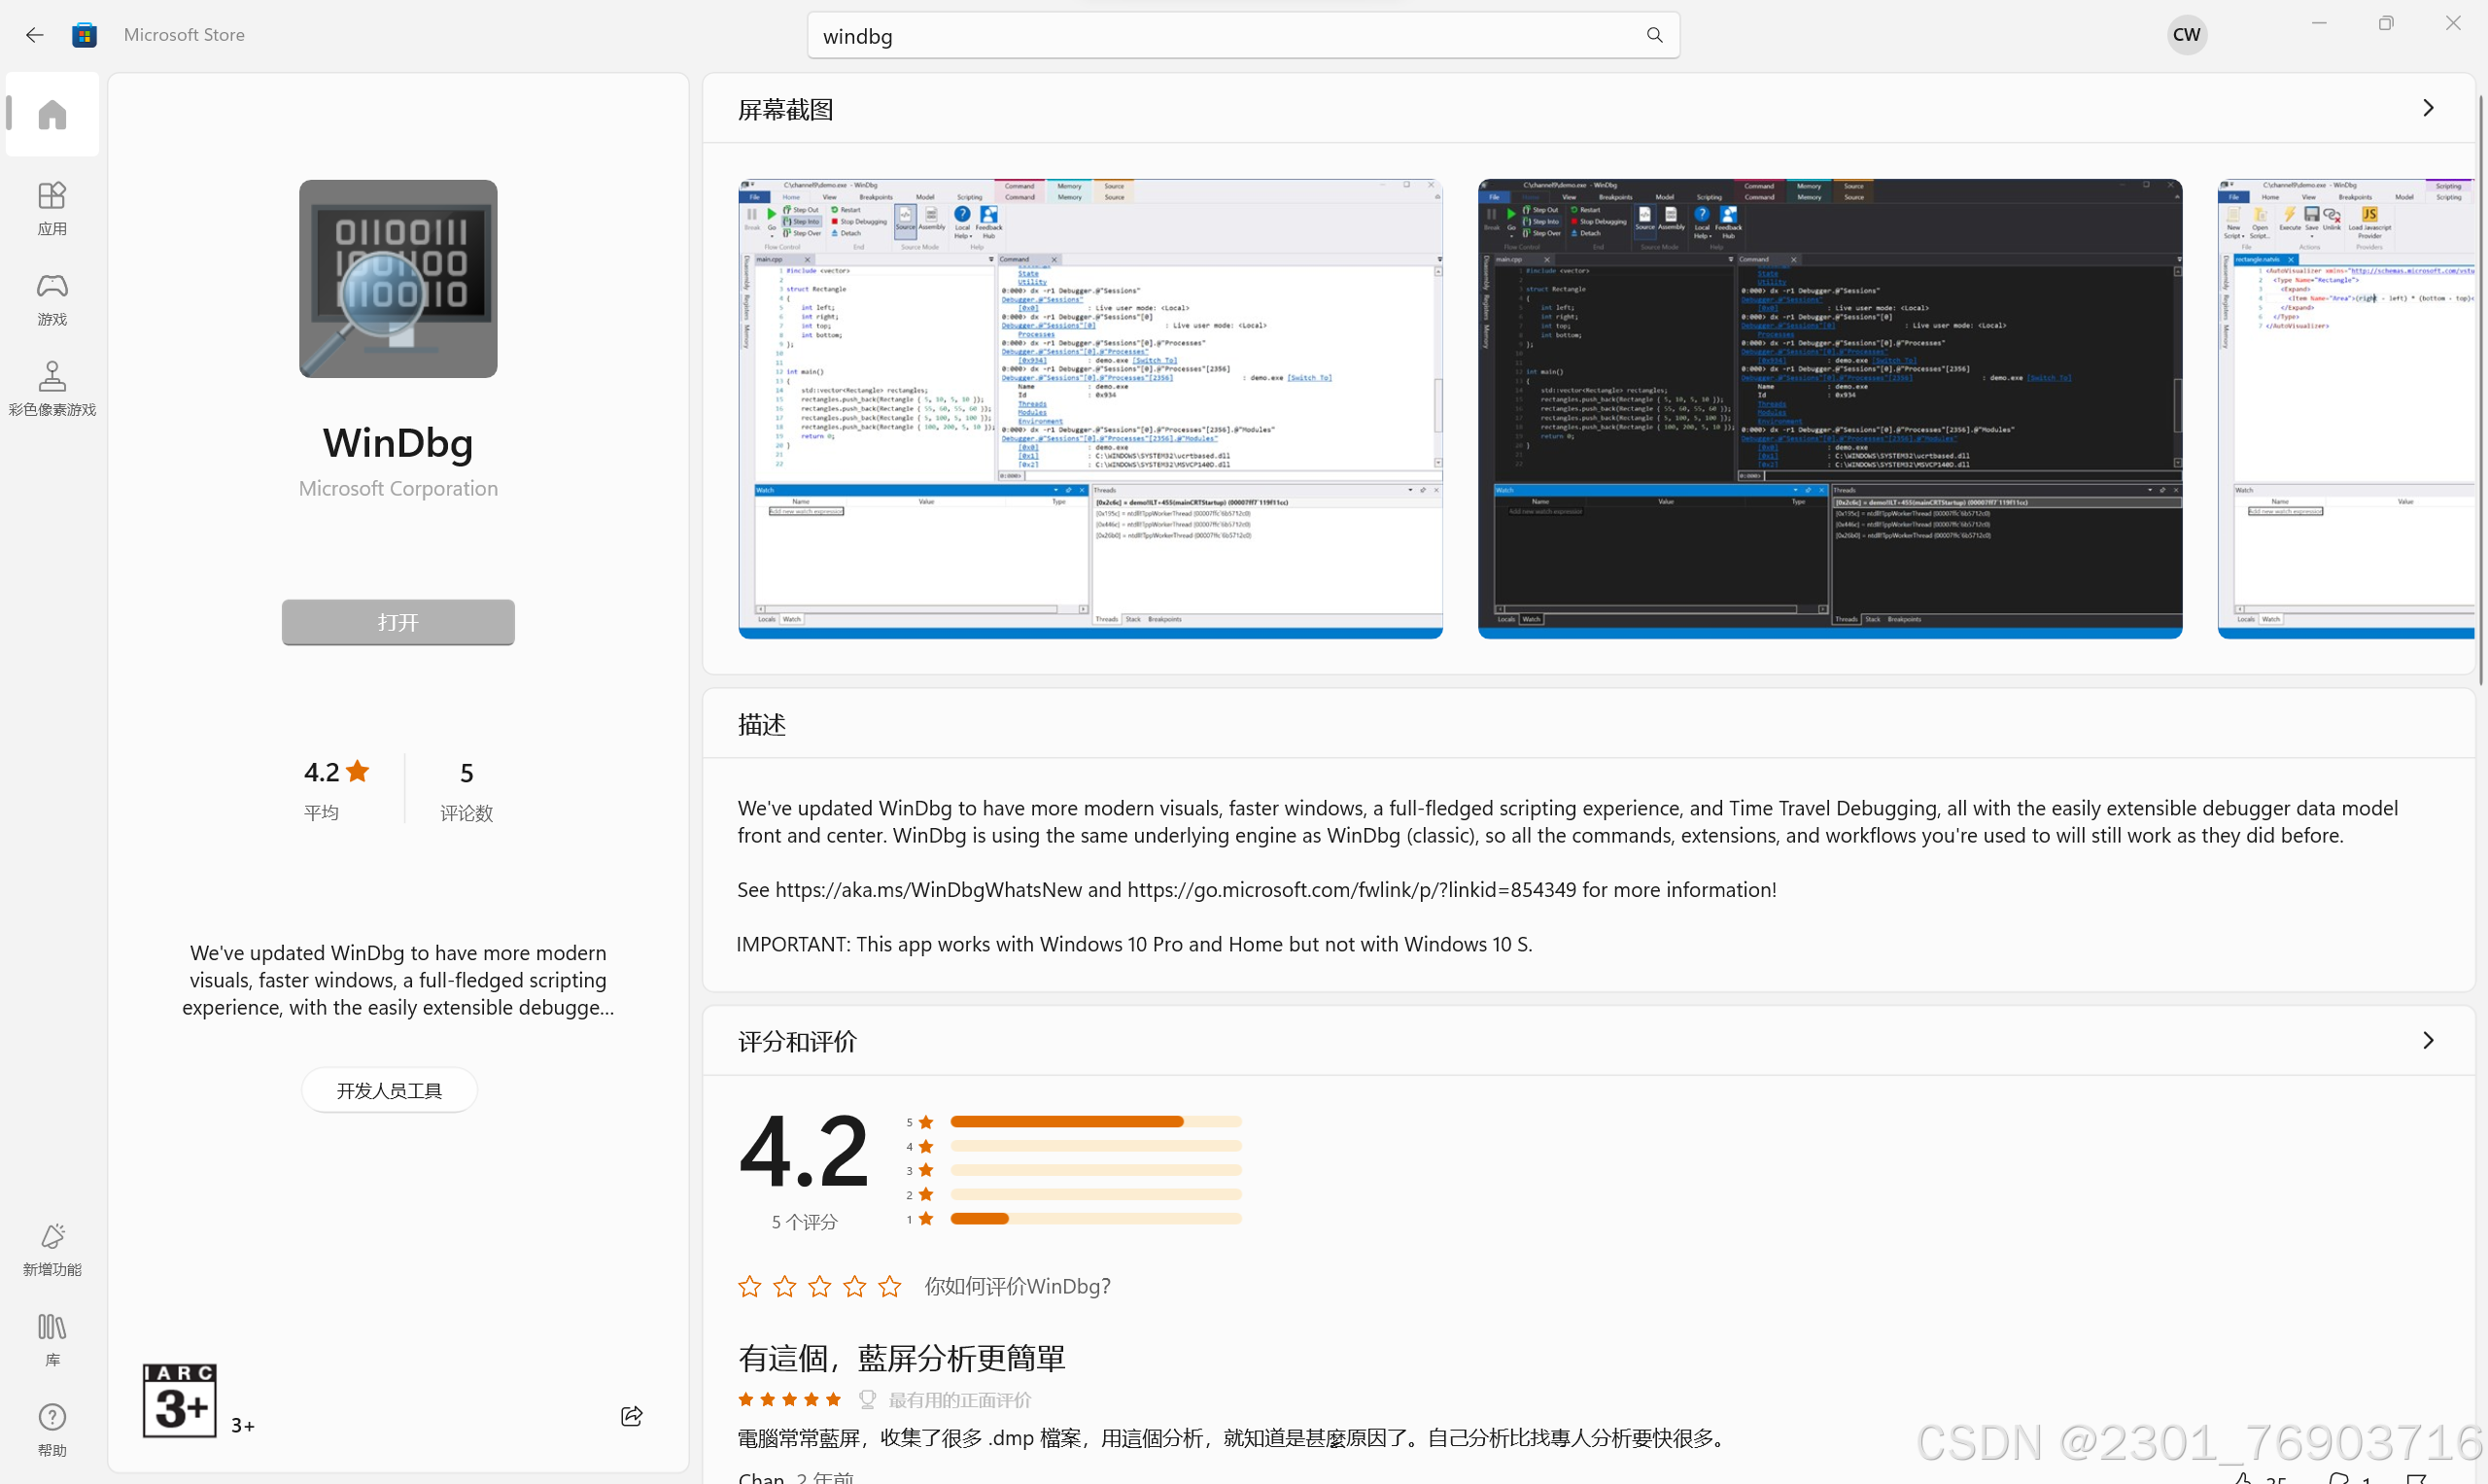Click the 打开 (Open) button
Screen dimensions: 2488x1484
pyautogui.click(x=398, y=622)
